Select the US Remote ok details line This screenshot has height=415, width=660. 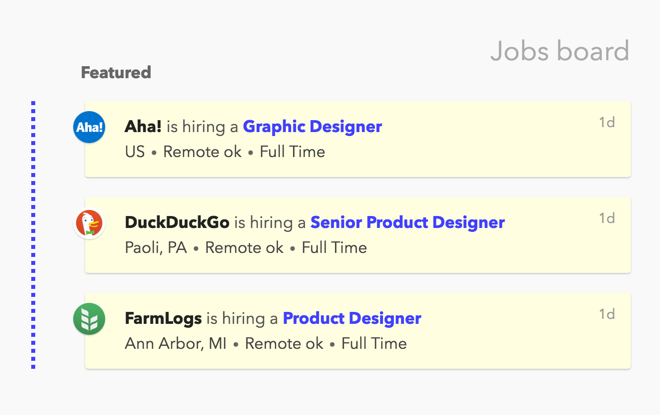point(225,152)
